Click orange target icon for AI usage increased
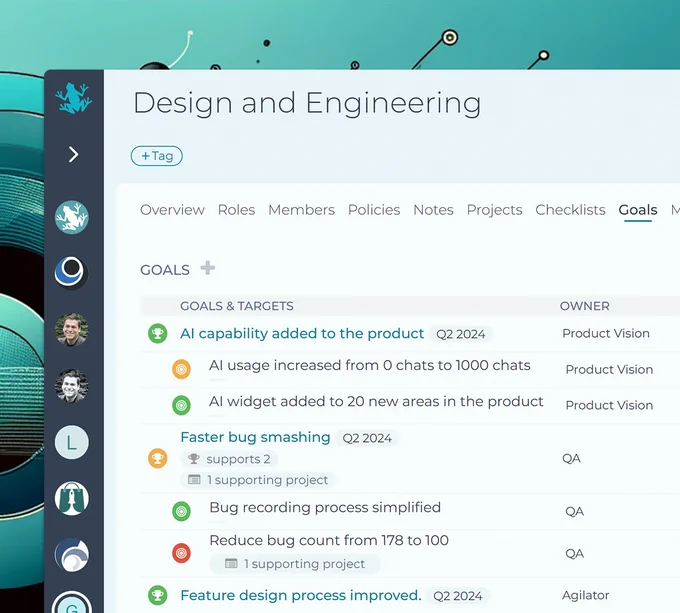The height and width of the screenshot is (613, 680). coord(181,369)
